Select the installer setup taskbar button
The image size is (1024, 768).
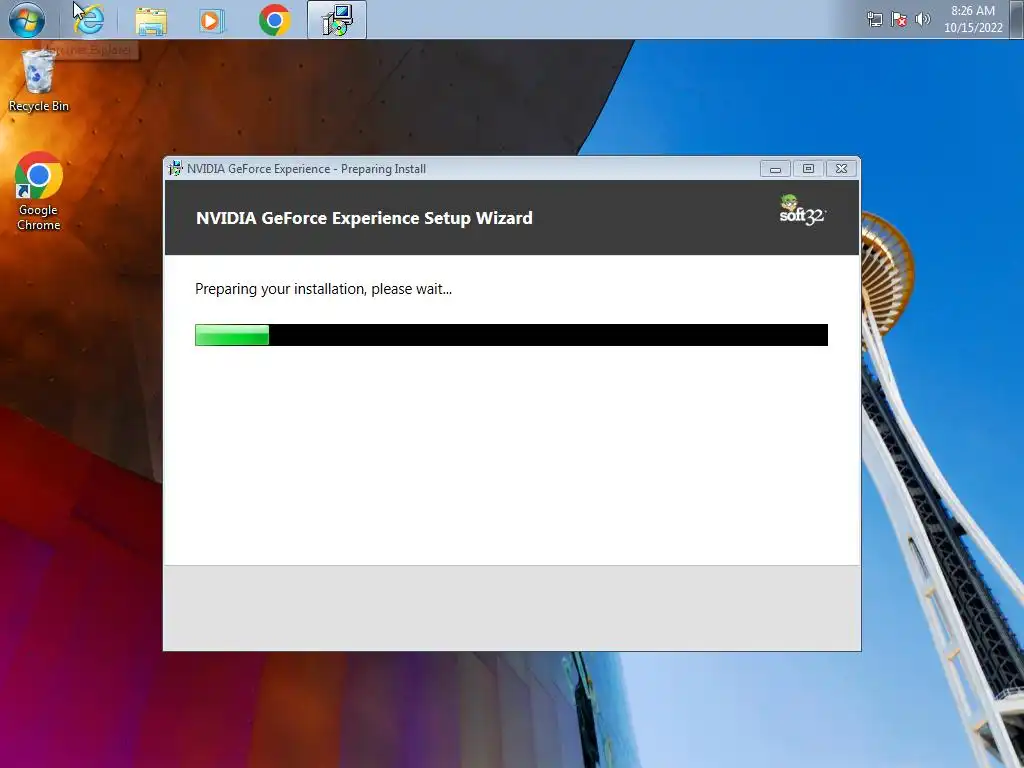[x=337, y=20]
